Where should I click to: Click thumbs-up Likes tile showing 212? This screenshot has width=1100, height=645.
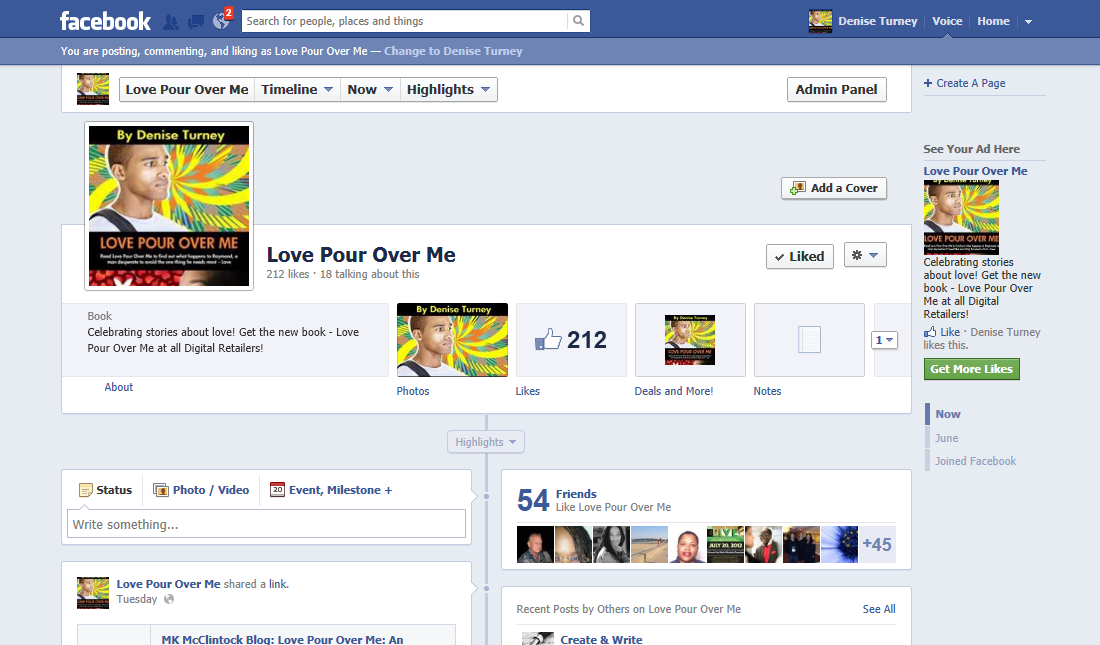click(x=571, y=340)
